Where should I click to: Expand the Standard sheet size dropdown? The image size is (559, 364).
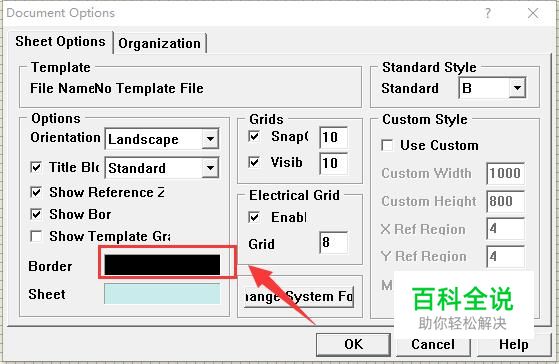pyautogui.click(x=517, y=88)
